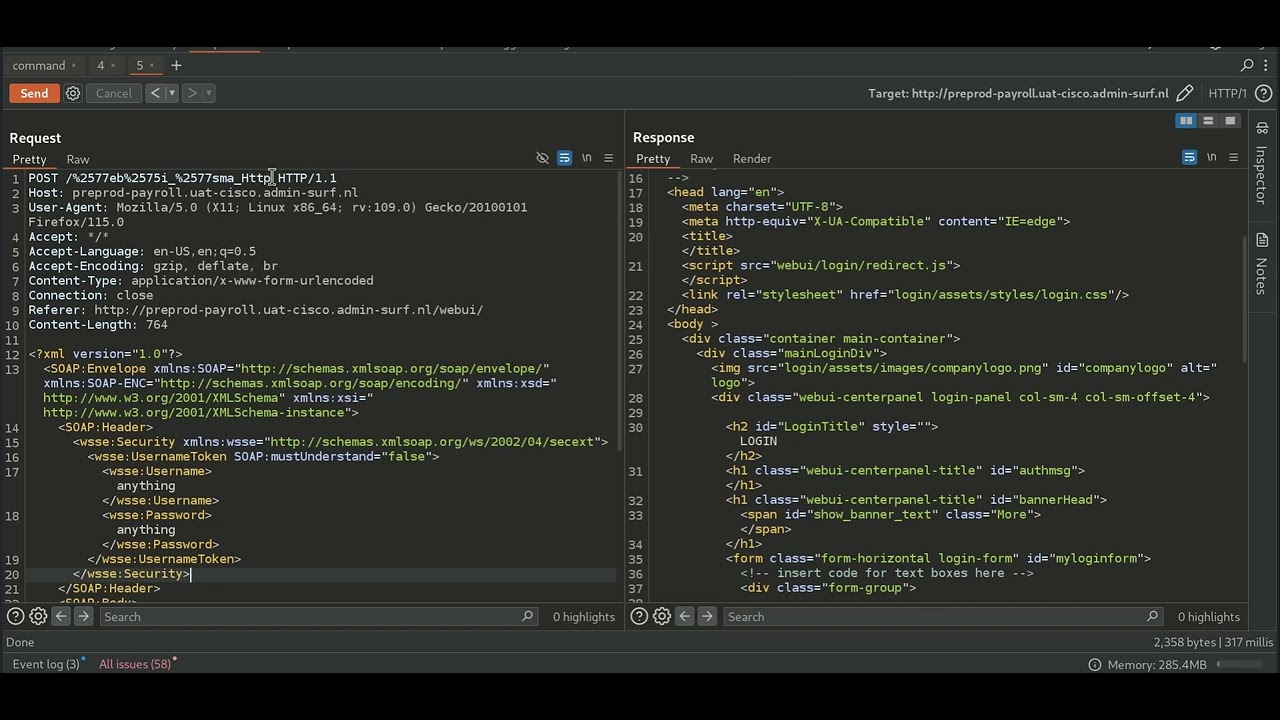Viewport: 1280px width, 720px height.
Task: Open All issues (58) in status bar
Action: (x=135, y=664)
